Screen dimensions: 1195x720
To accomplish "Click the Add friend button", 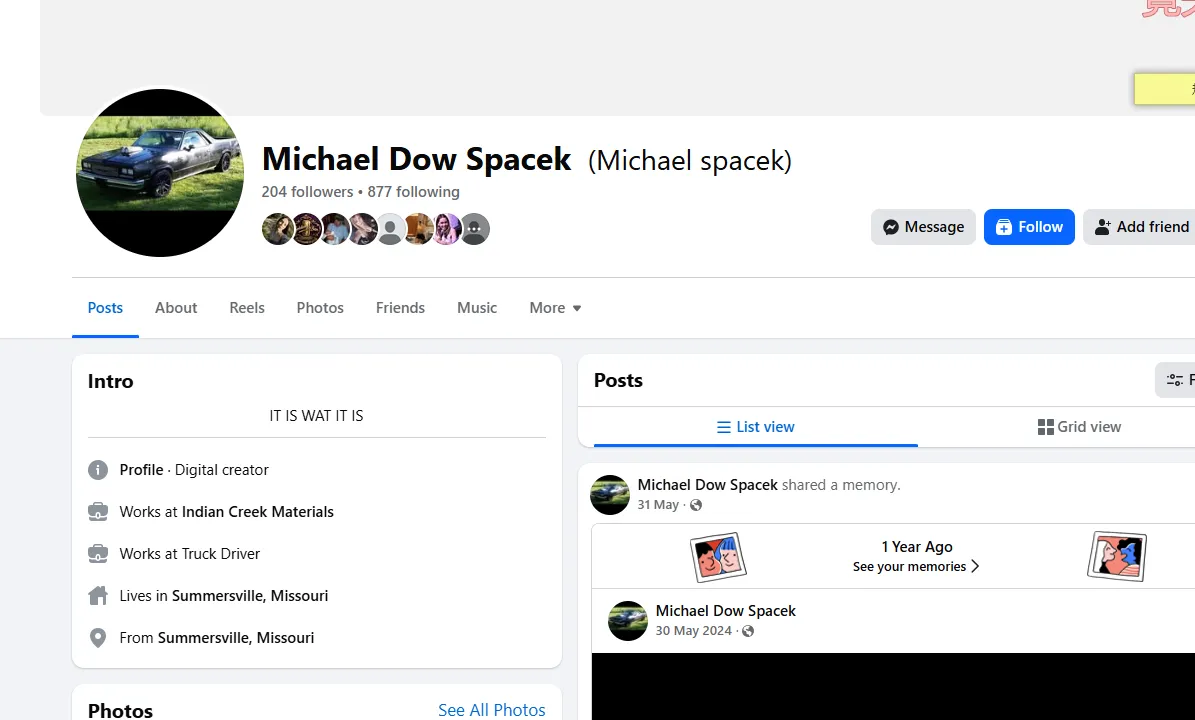I will click(1140, 227).
